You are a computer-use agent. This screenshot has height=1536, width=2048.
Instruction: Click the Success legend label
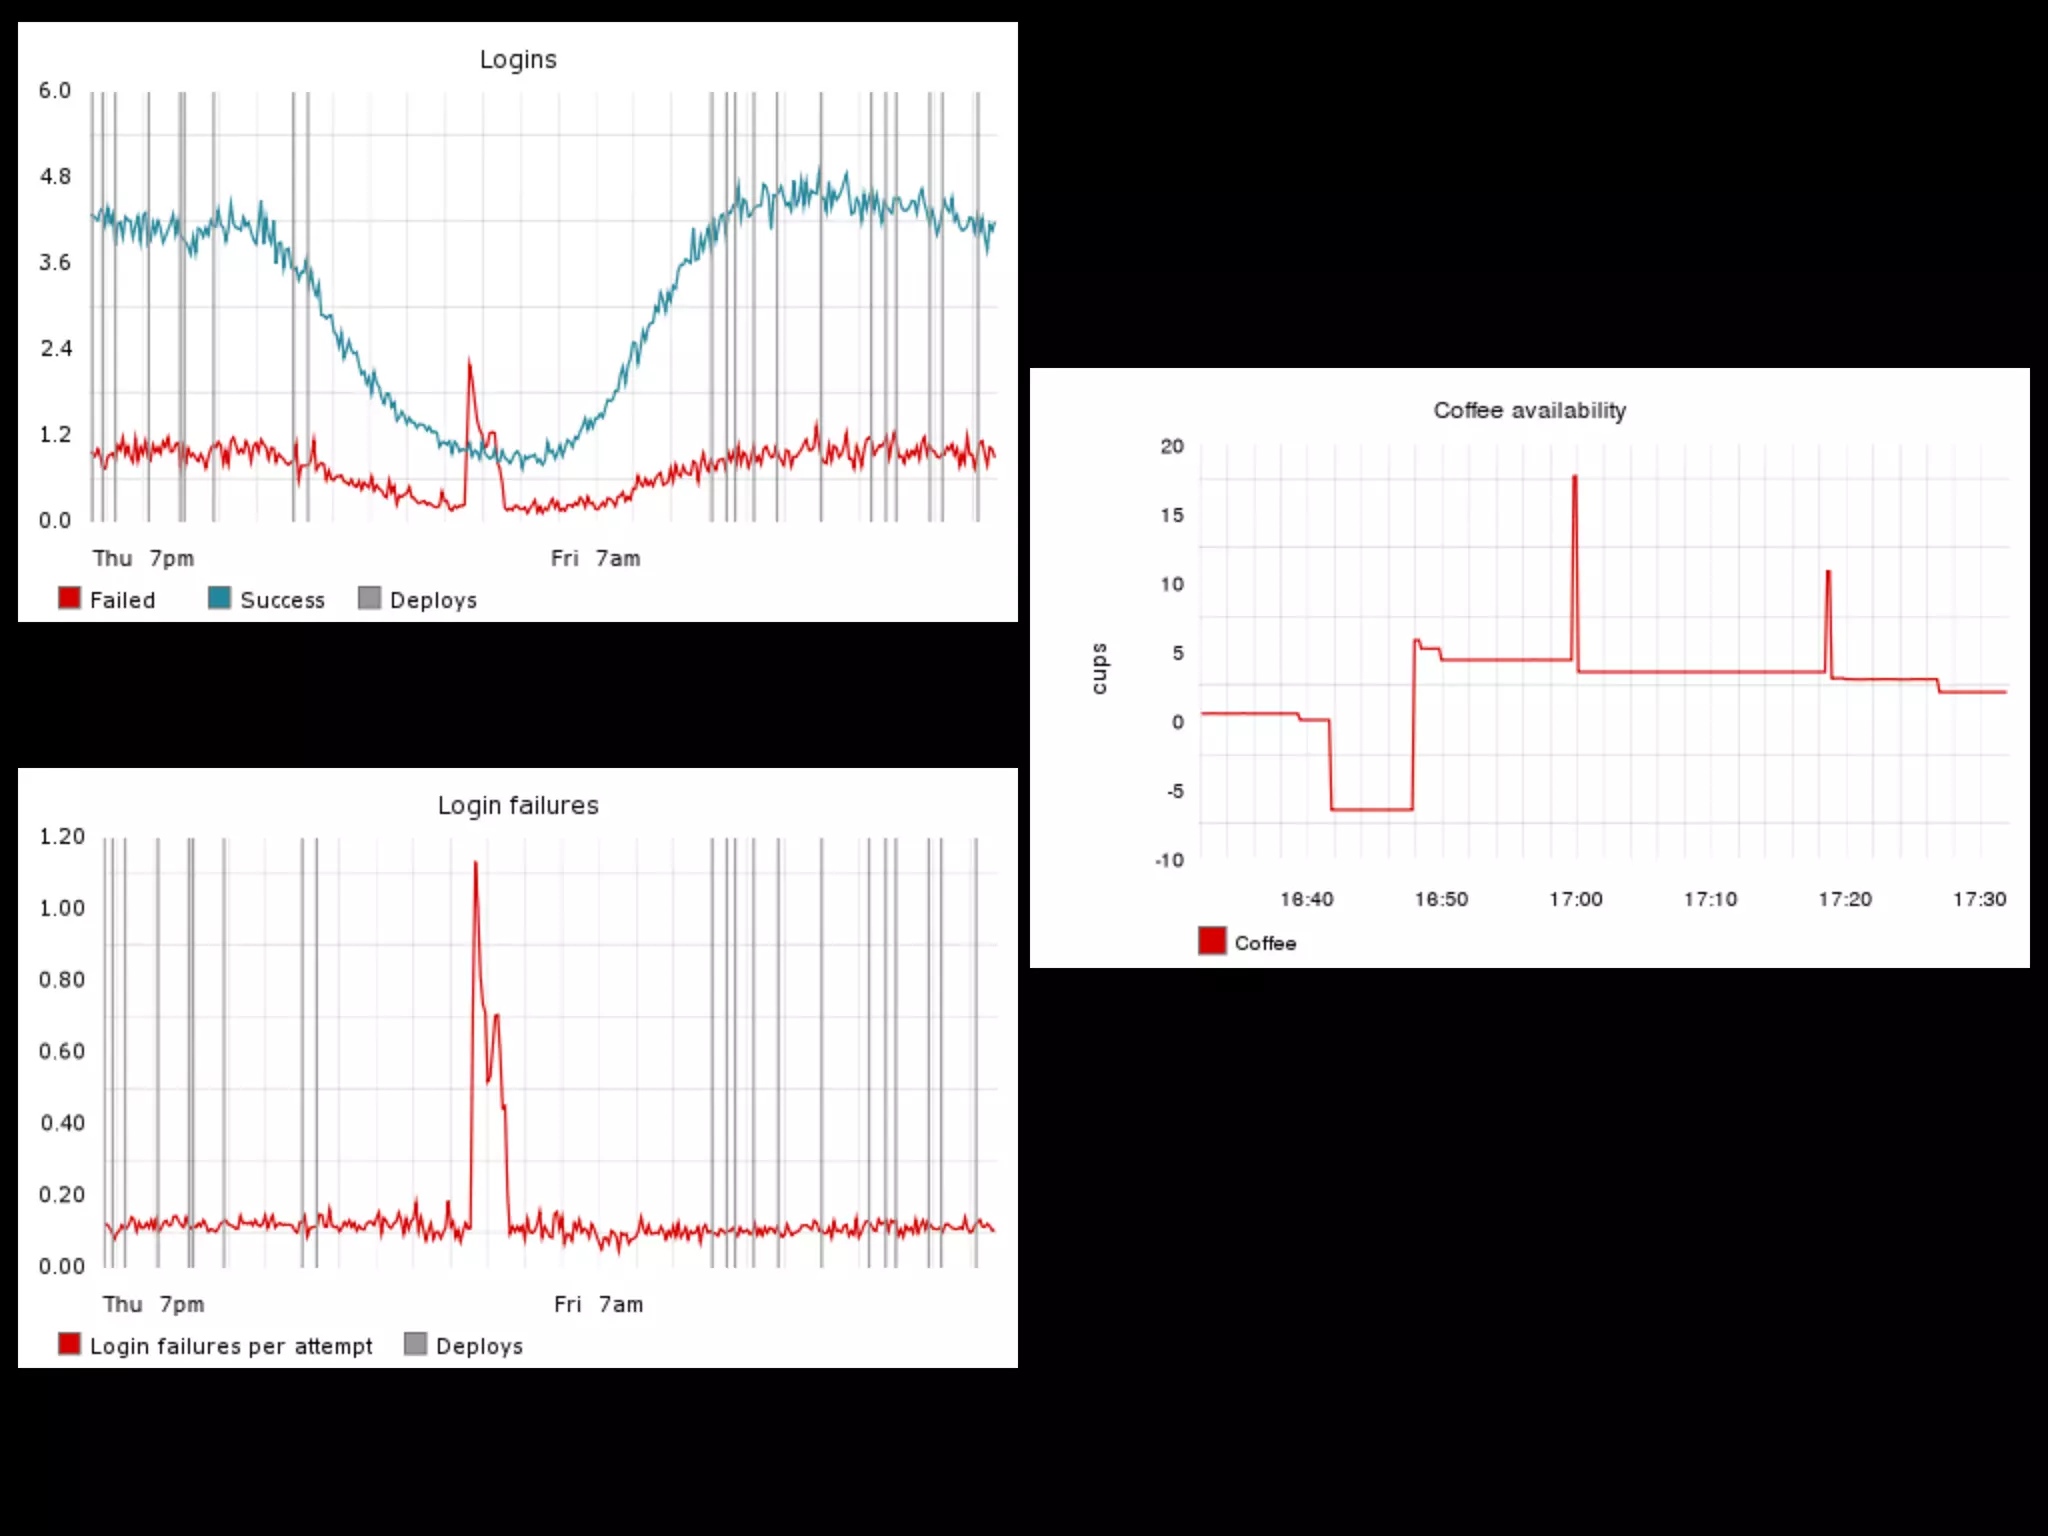tap(282, 600)
